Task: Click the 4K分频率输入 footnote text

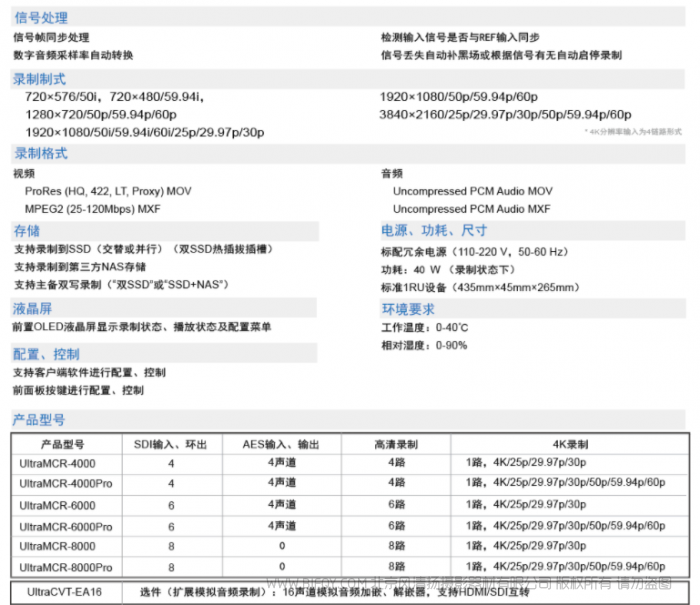Action: click(x=633, y=131)
